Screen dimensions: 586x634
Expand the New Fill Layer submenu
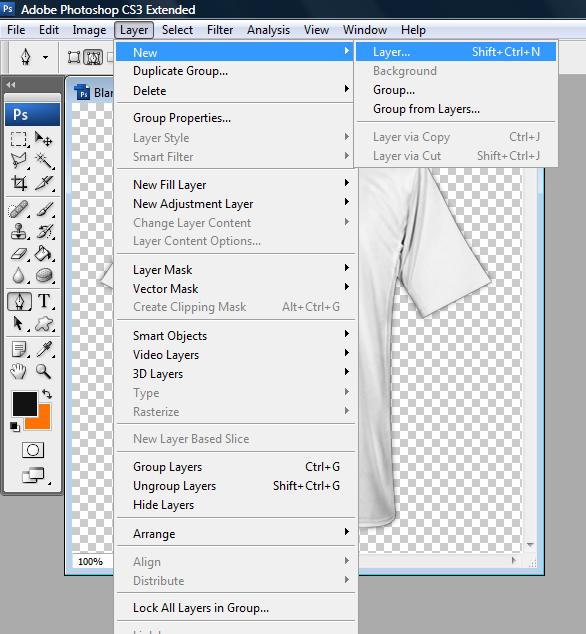pos(235,185)
